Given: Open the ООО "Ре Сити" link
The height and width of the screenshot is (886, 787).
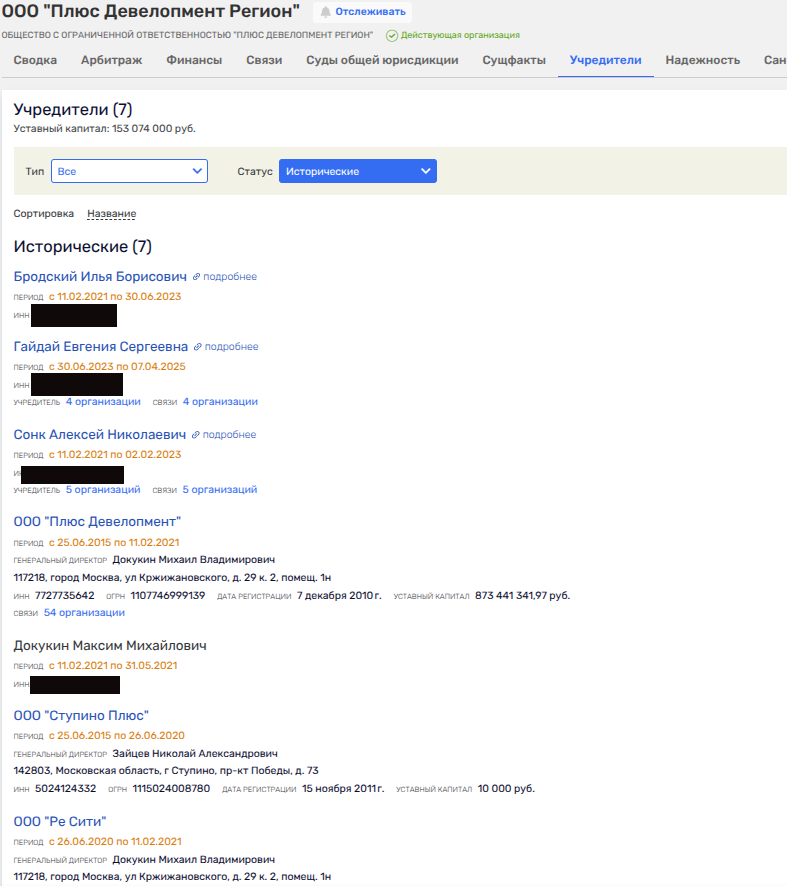Looking at the screenshot, I should tap(60, 822).
